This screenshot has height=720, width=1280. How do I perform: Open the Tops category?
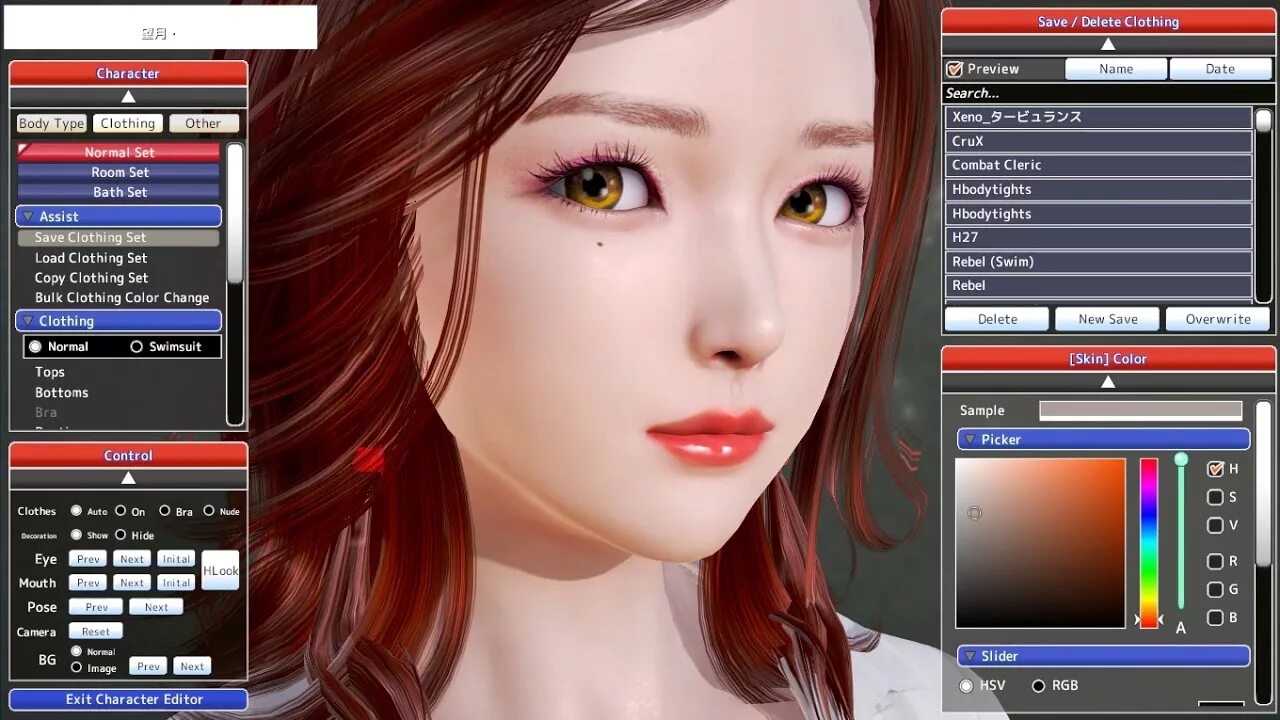pos(50,372)
